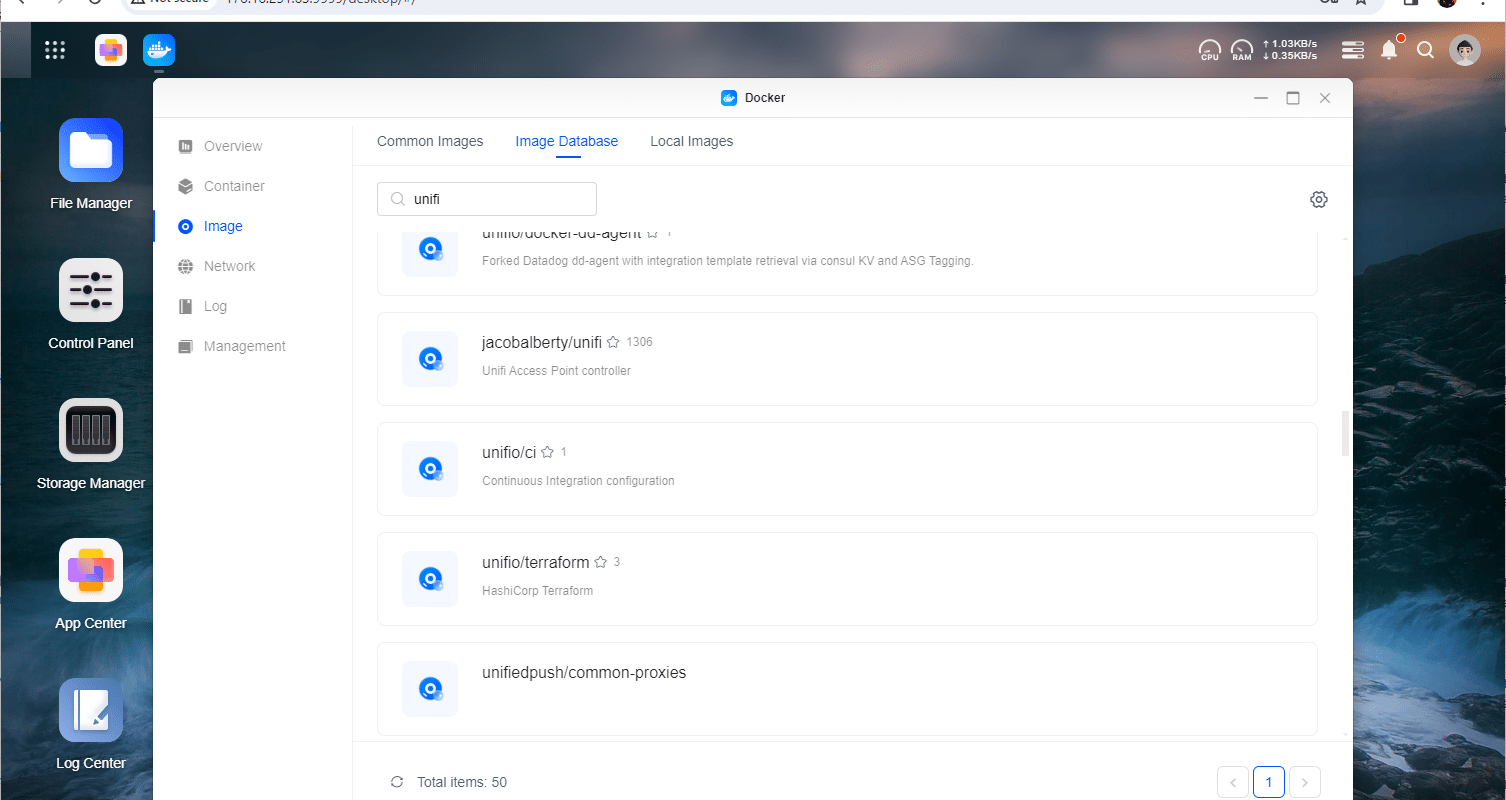Click the 1306 star count
Screen dimensions: 1506x800
pyautogui.click(x=639, y=342)
